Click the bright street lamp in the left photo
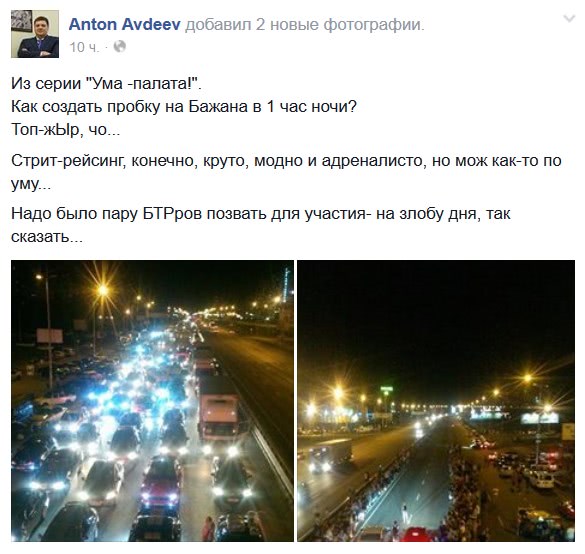Viewport: 585px width, 554px height. [103, 290]
